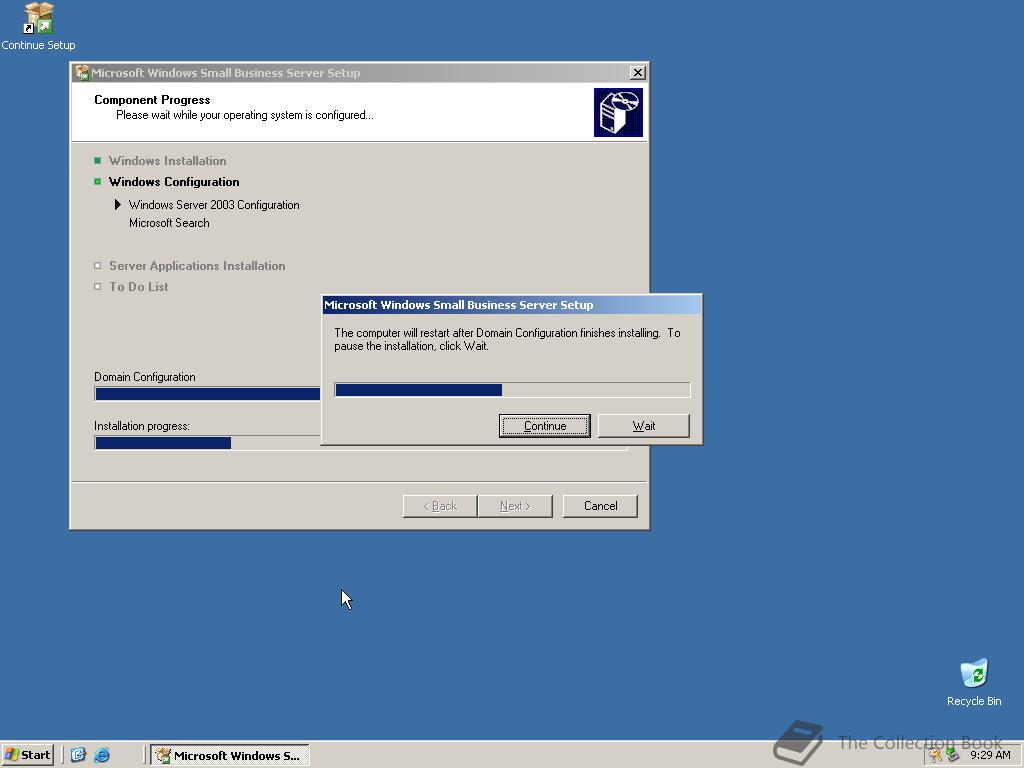The image size is (1024, 768).
Task: Click the server and CD setup graphic
Action: pos(618,112)
